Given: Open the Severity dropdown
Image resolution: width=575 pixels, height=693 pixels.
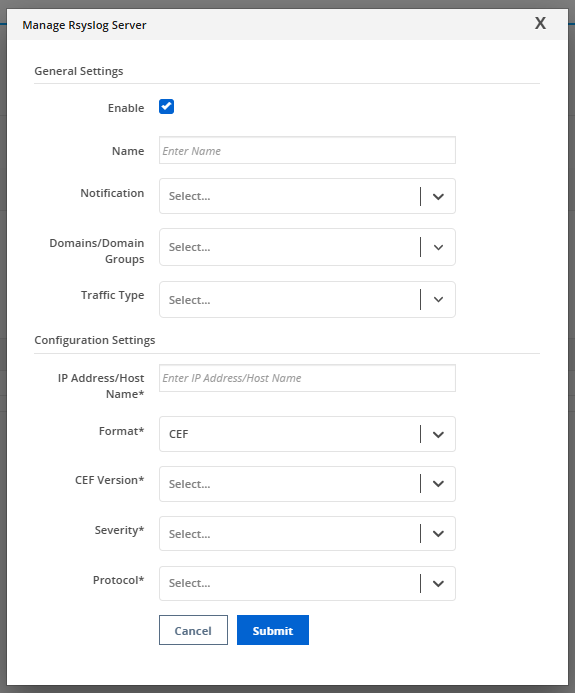Looking at the screenshot, I should 307,533.
